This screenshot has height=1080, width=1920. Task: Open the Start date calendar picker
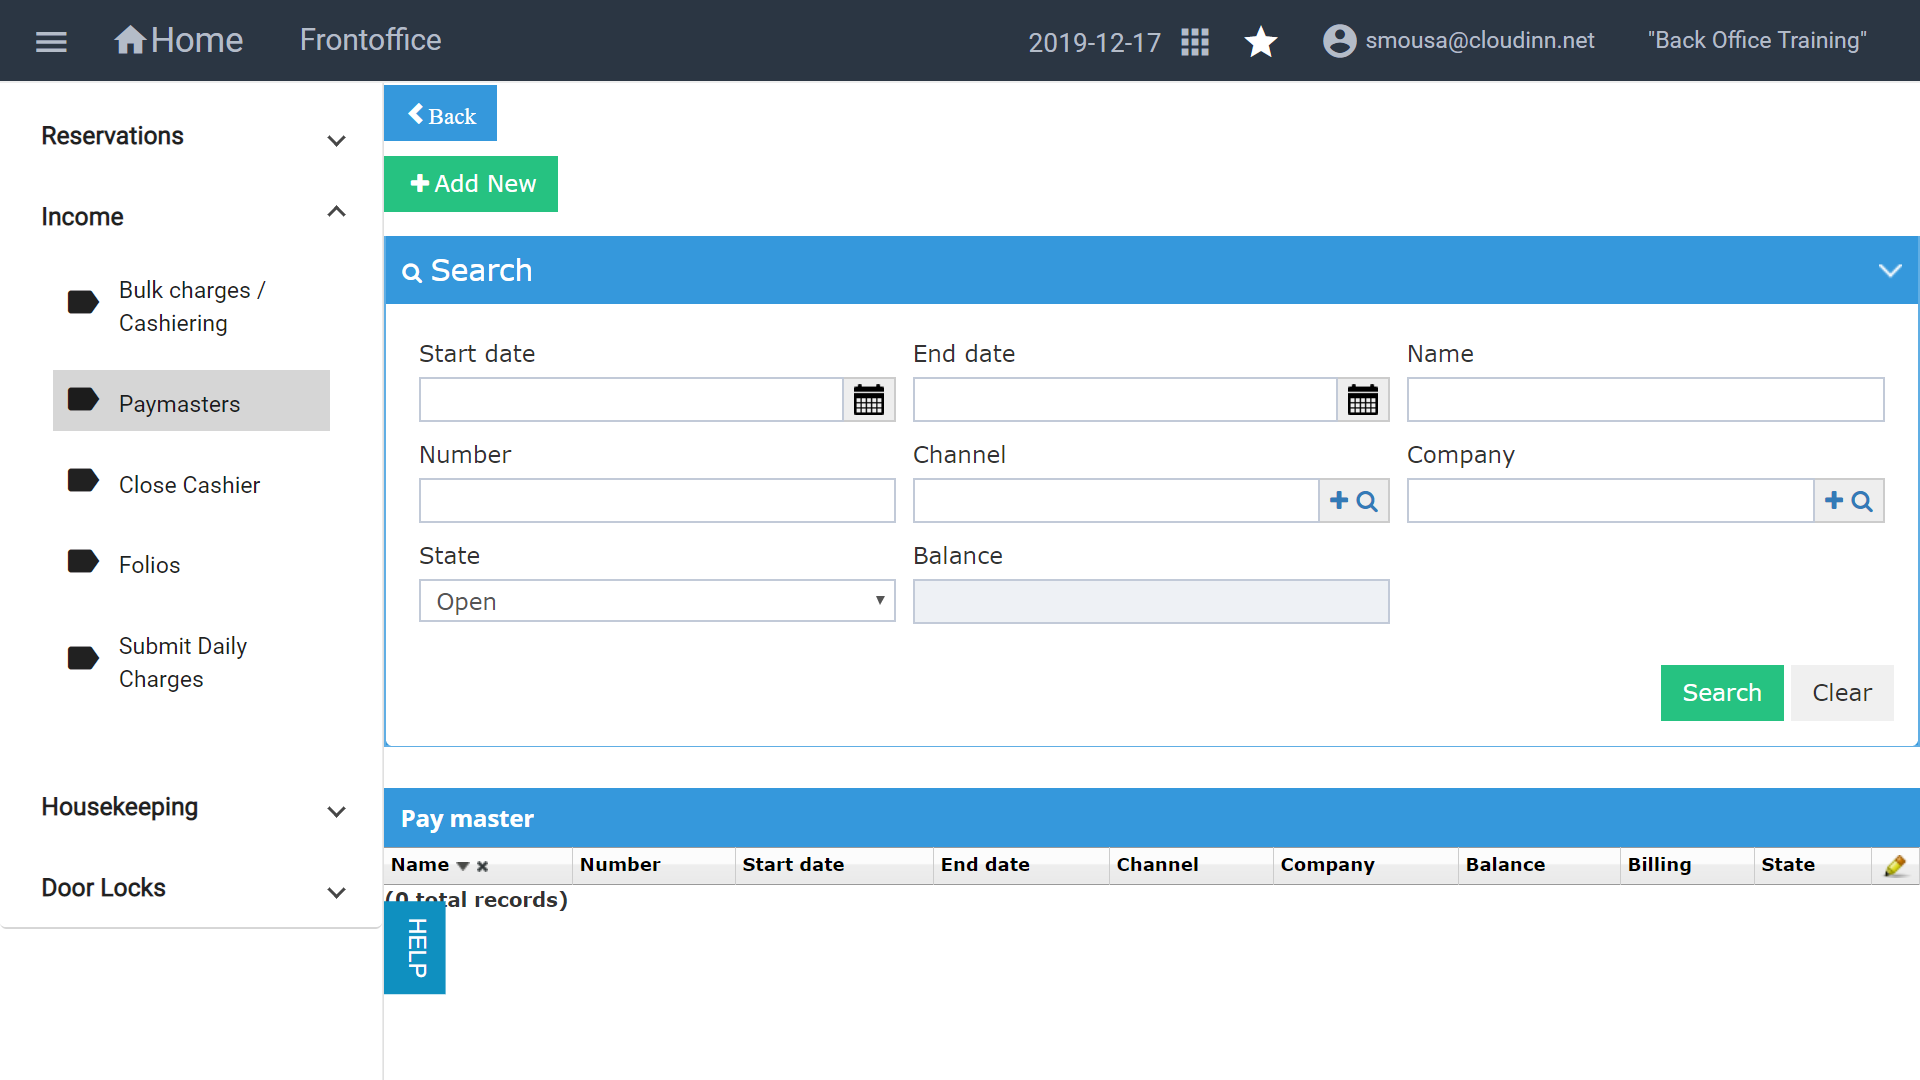point(869,400)
